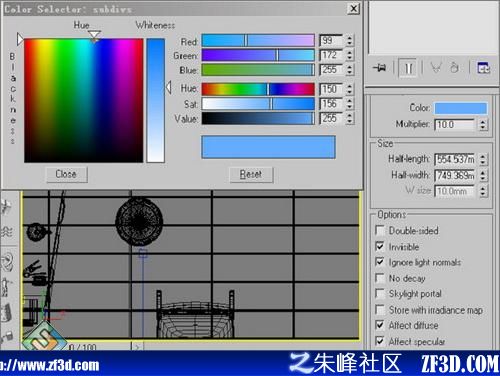Click the Green value field showing 172
Viewport: 500px width, 376px height.
[331, 55]
